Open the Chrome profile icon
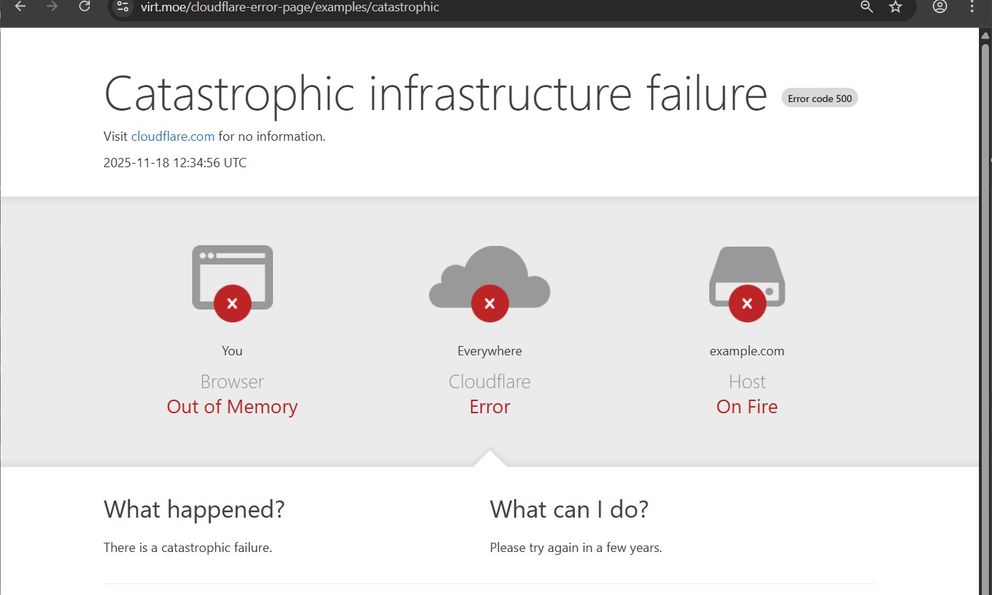Viewport: 992px width, 595px height. (x=939, y=7)
